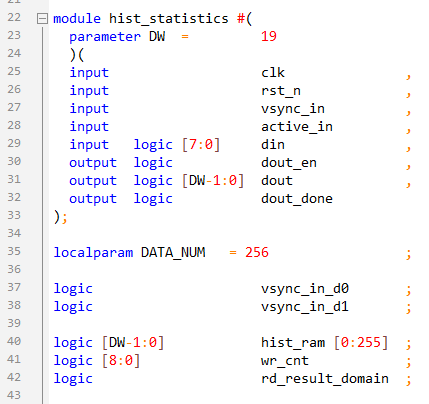Image resolution: width=429 pixels, height=404 pixels.
Task: Click module name hist_statistics
Action: pyautogui.click(x=169, y=19)
